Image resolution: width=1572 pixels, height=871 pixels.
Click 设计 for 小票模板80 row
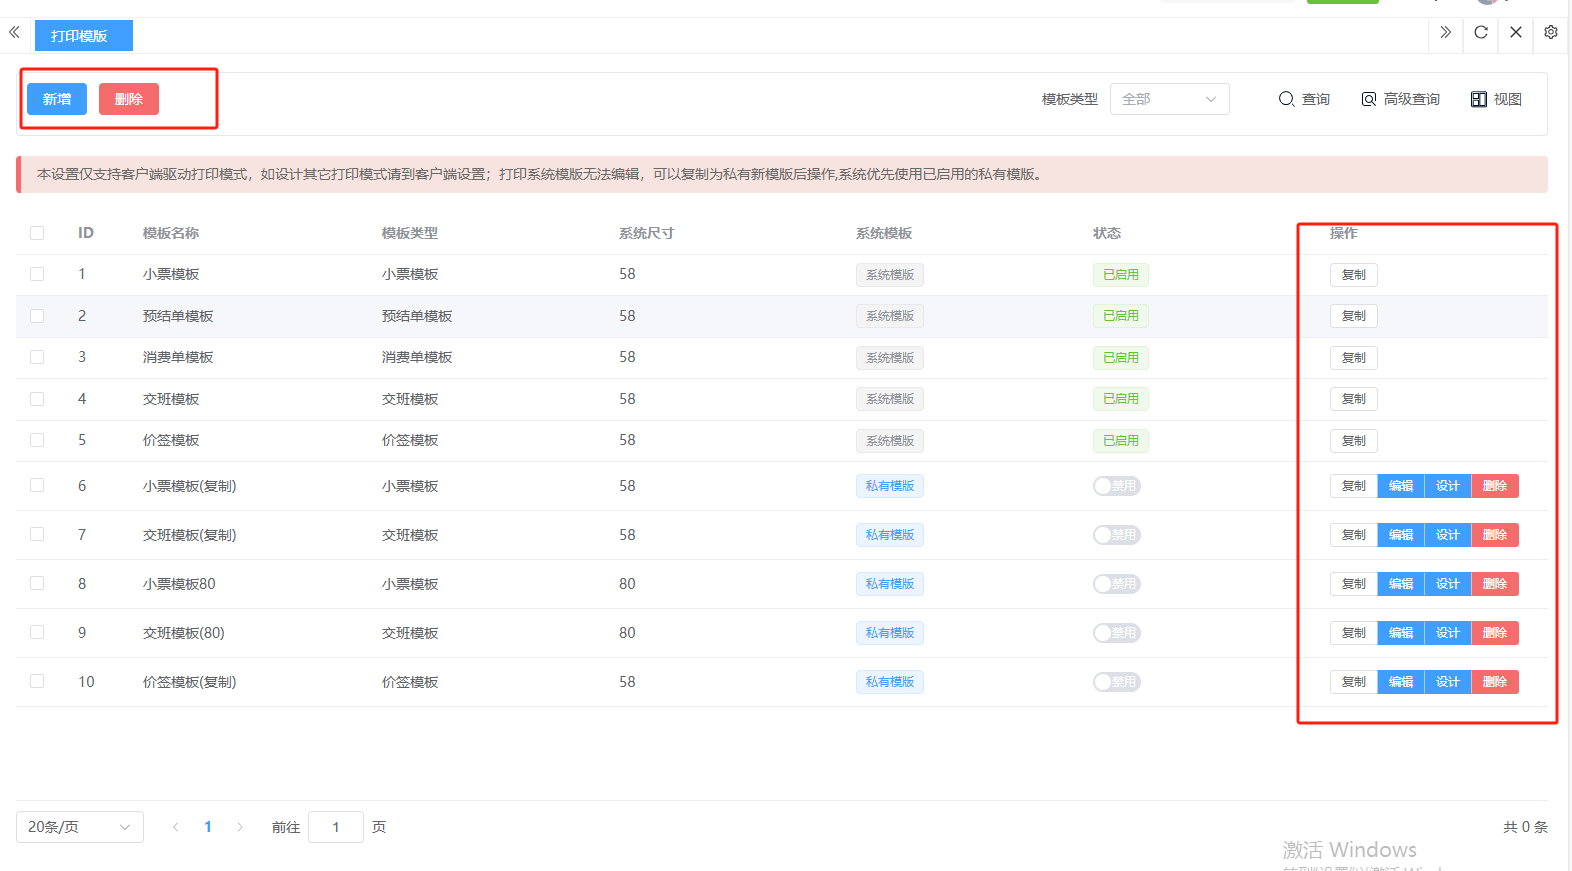(1447, 584)
